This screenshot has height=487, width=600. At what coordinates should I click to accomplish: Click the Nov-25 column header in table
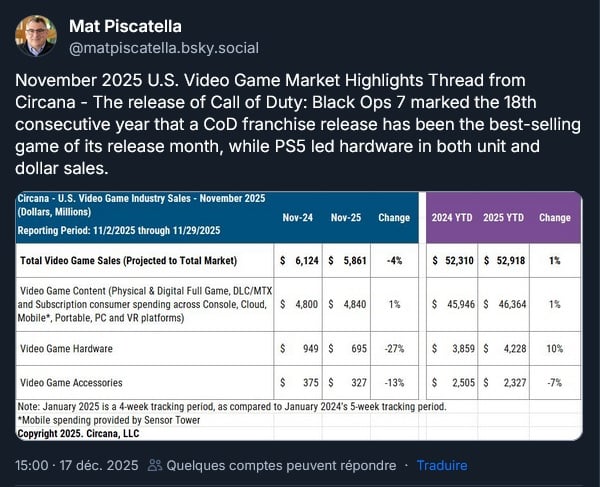[x=349, y=216]
